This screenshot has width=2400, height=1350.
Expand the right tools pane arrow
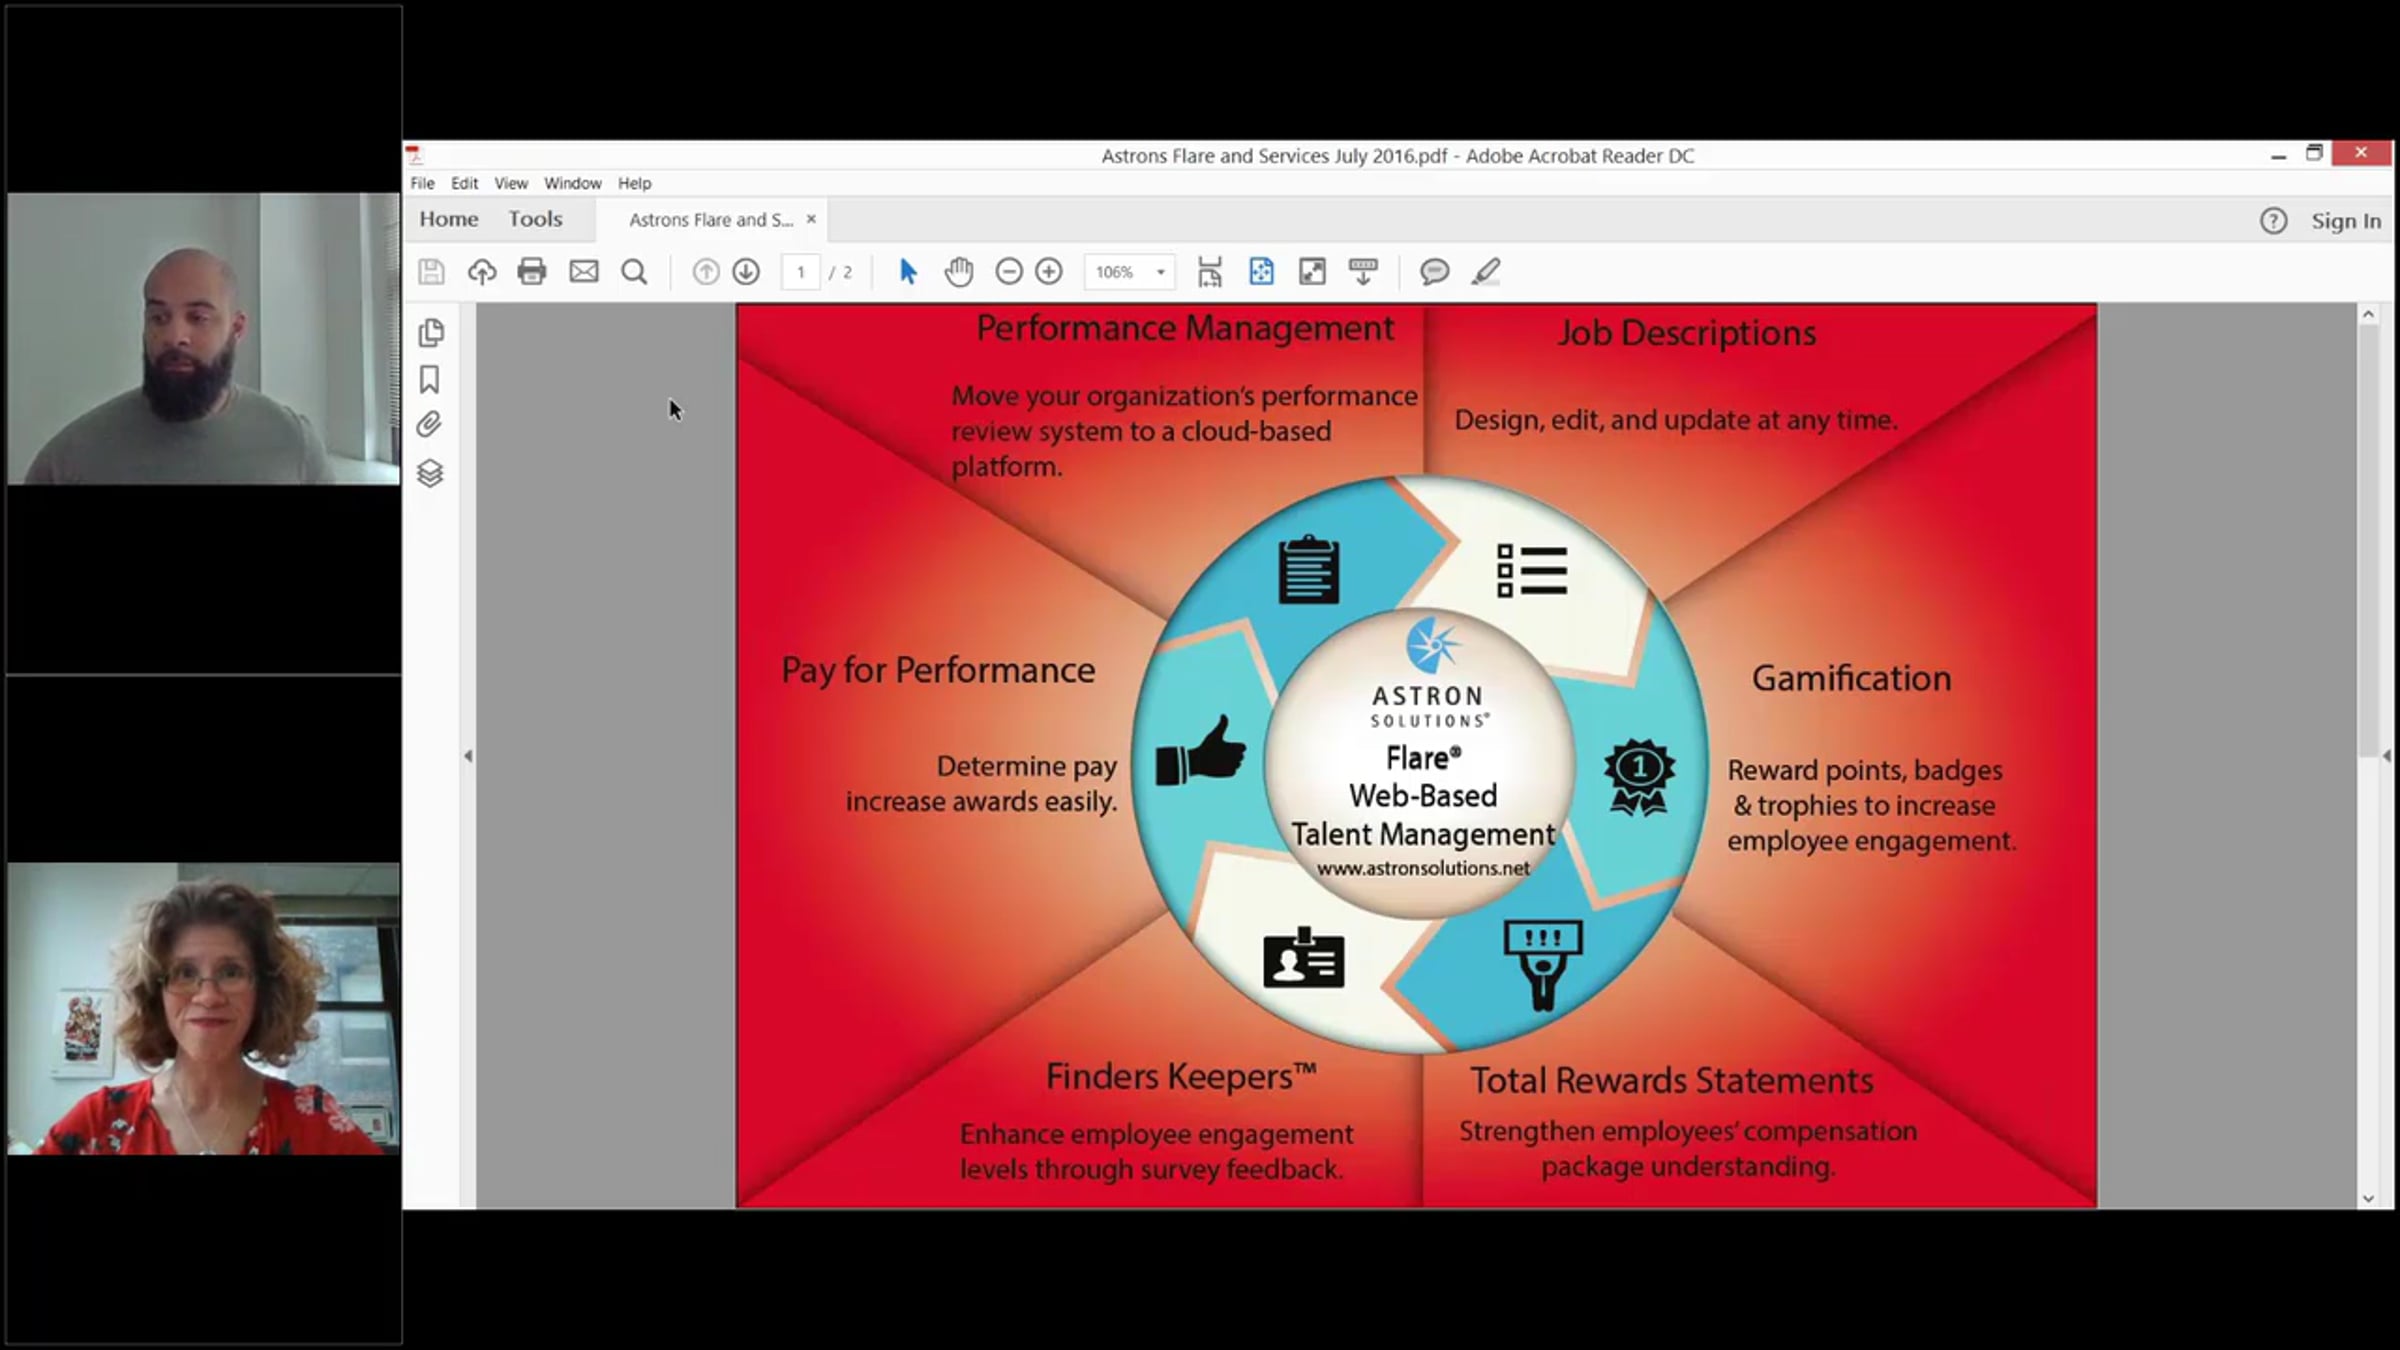[2387, 757]
